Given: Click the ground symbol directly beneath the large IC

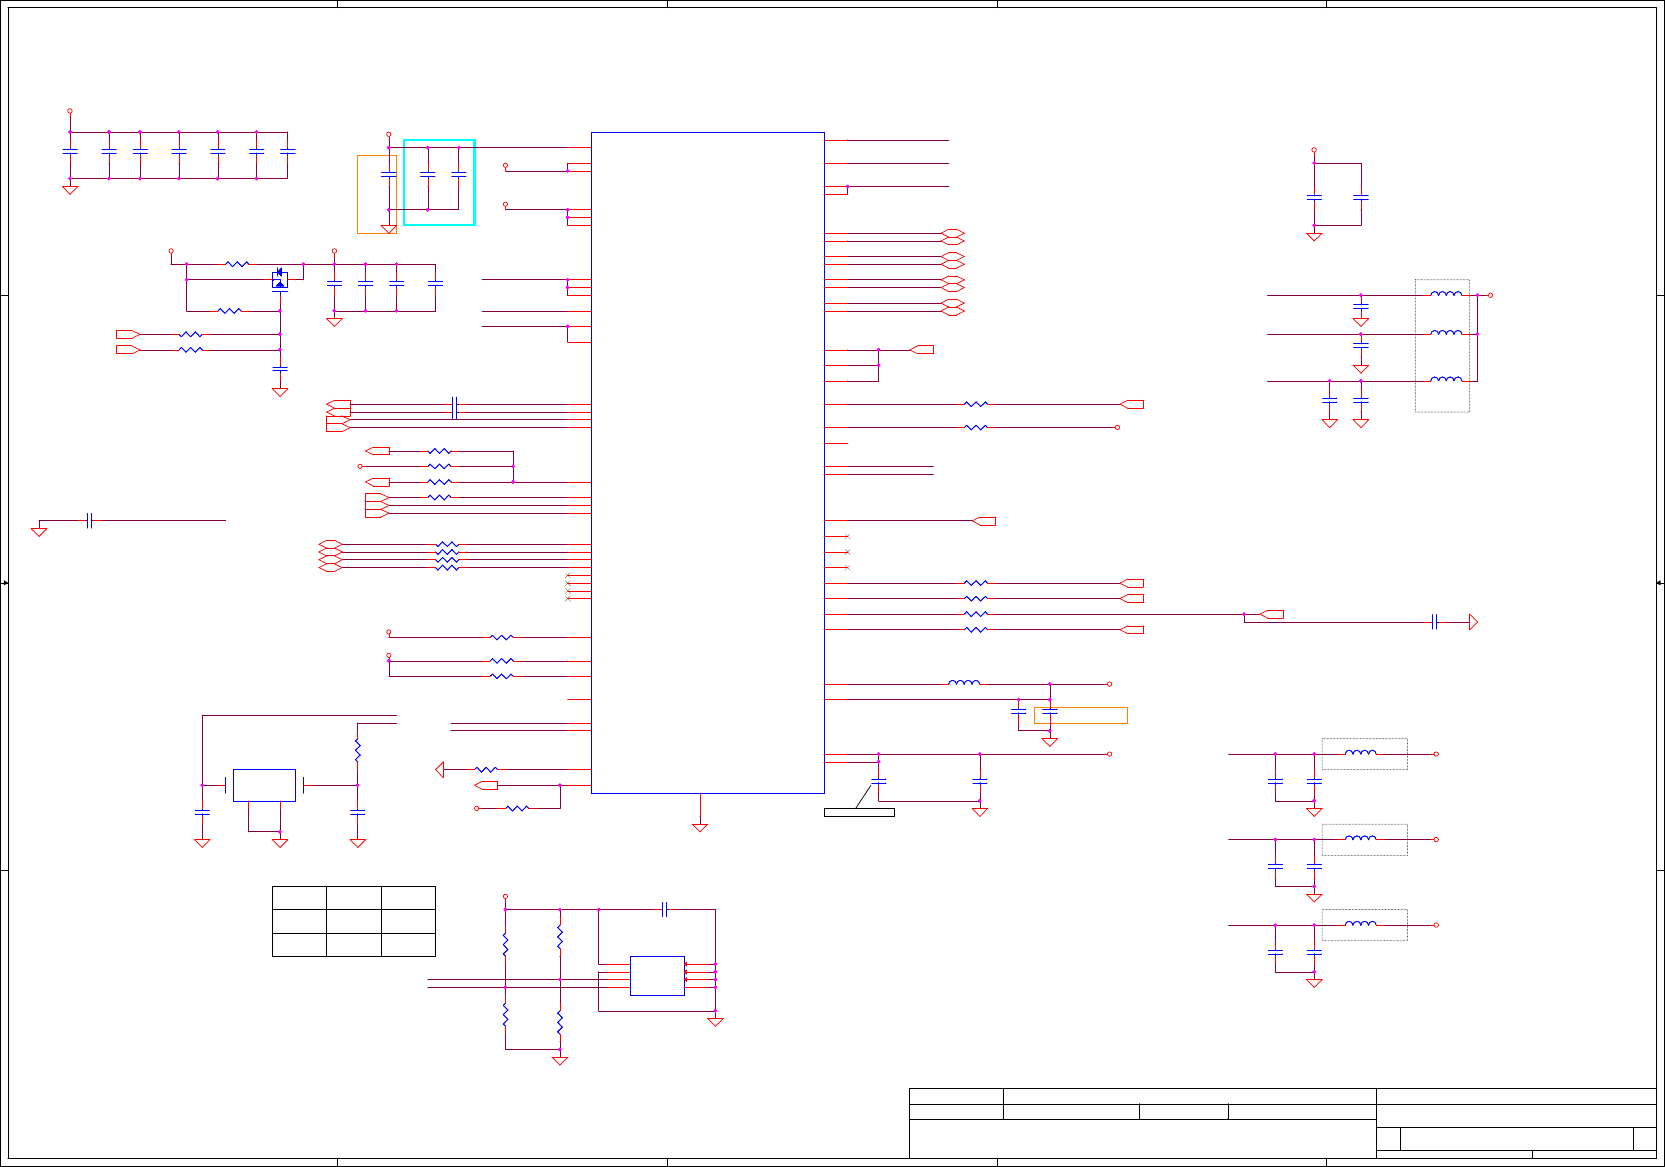Looking at the screenshot, I should (x=700, y=827).
